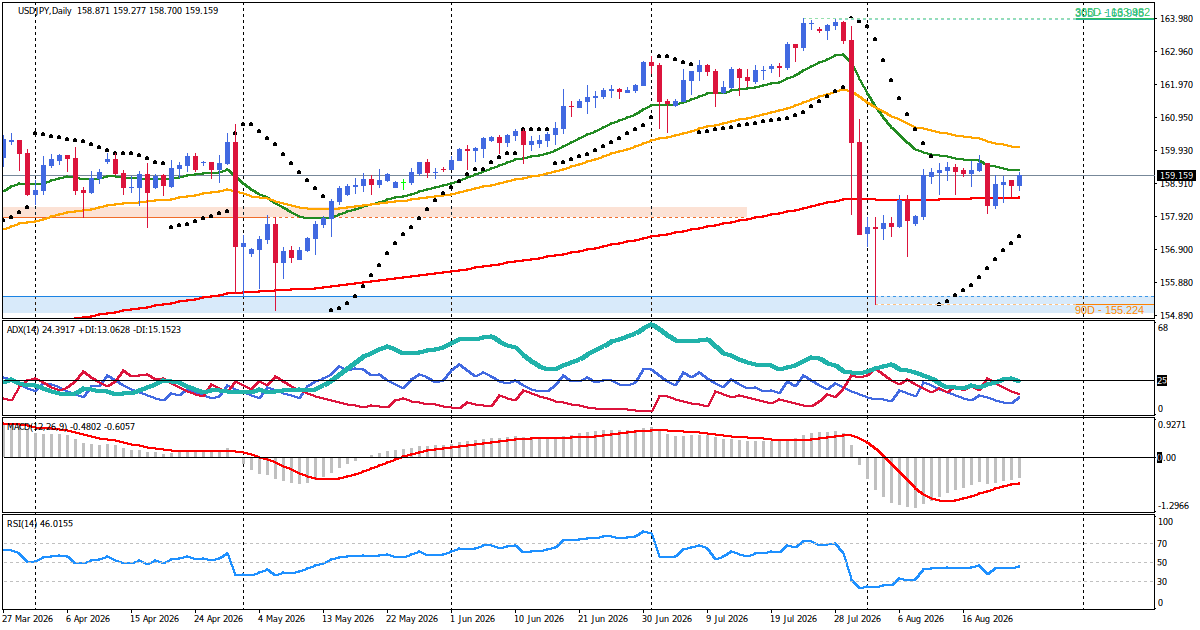Viewport: 1200px width, 630px height.
Task: Click the 1 Jun 2026 date label
Action: [473, 619]
